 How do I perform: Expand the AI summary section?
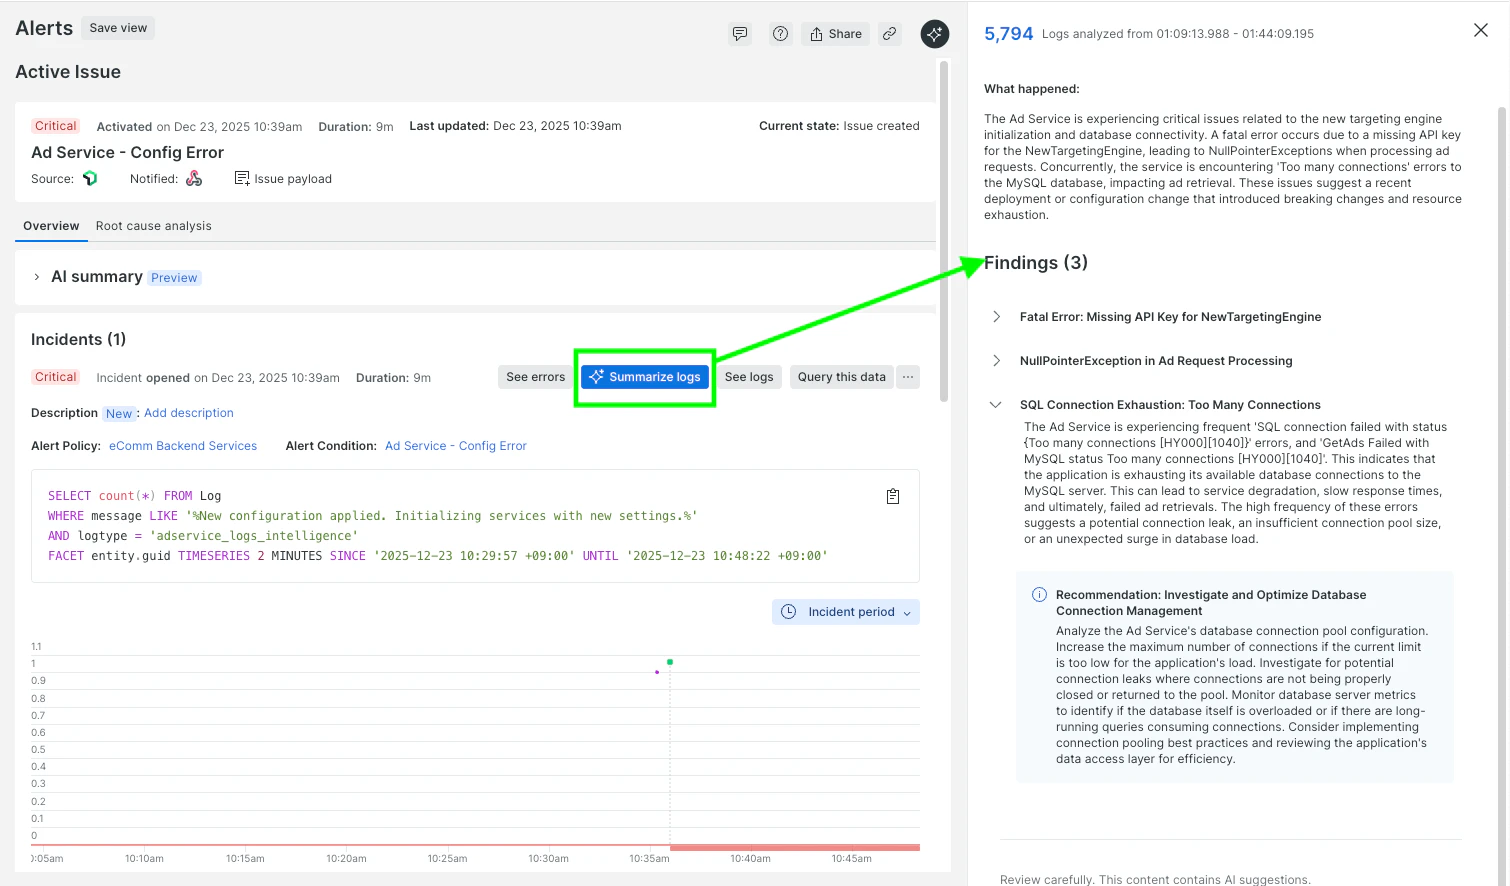tap(37, 277)
